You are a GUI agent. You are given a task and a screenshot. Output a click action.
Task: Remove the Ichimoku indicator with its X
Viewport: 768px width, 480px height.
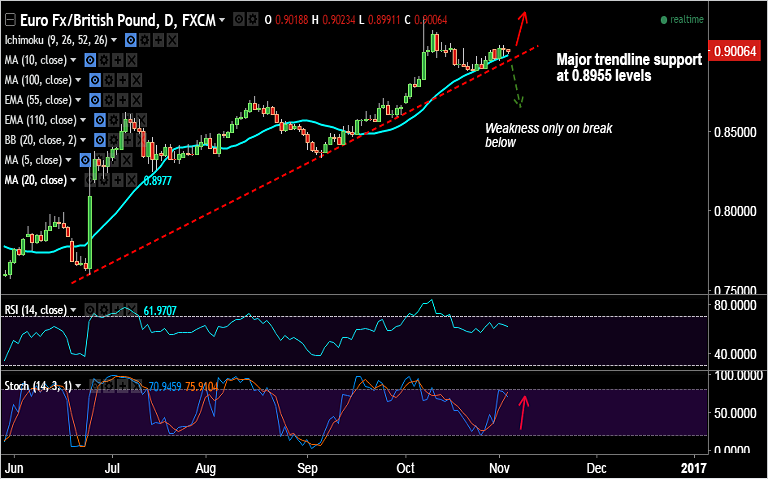(172, 40)
